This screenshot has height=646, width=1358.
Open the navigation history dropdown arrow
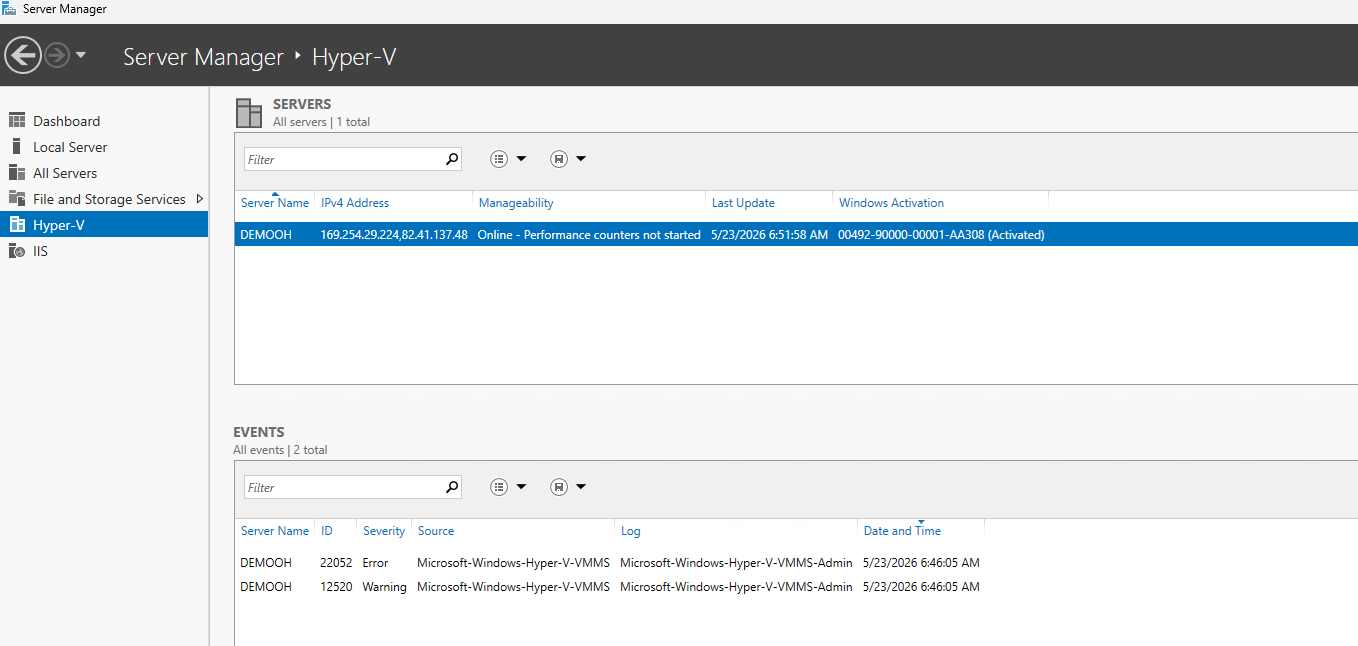[81, 55]
